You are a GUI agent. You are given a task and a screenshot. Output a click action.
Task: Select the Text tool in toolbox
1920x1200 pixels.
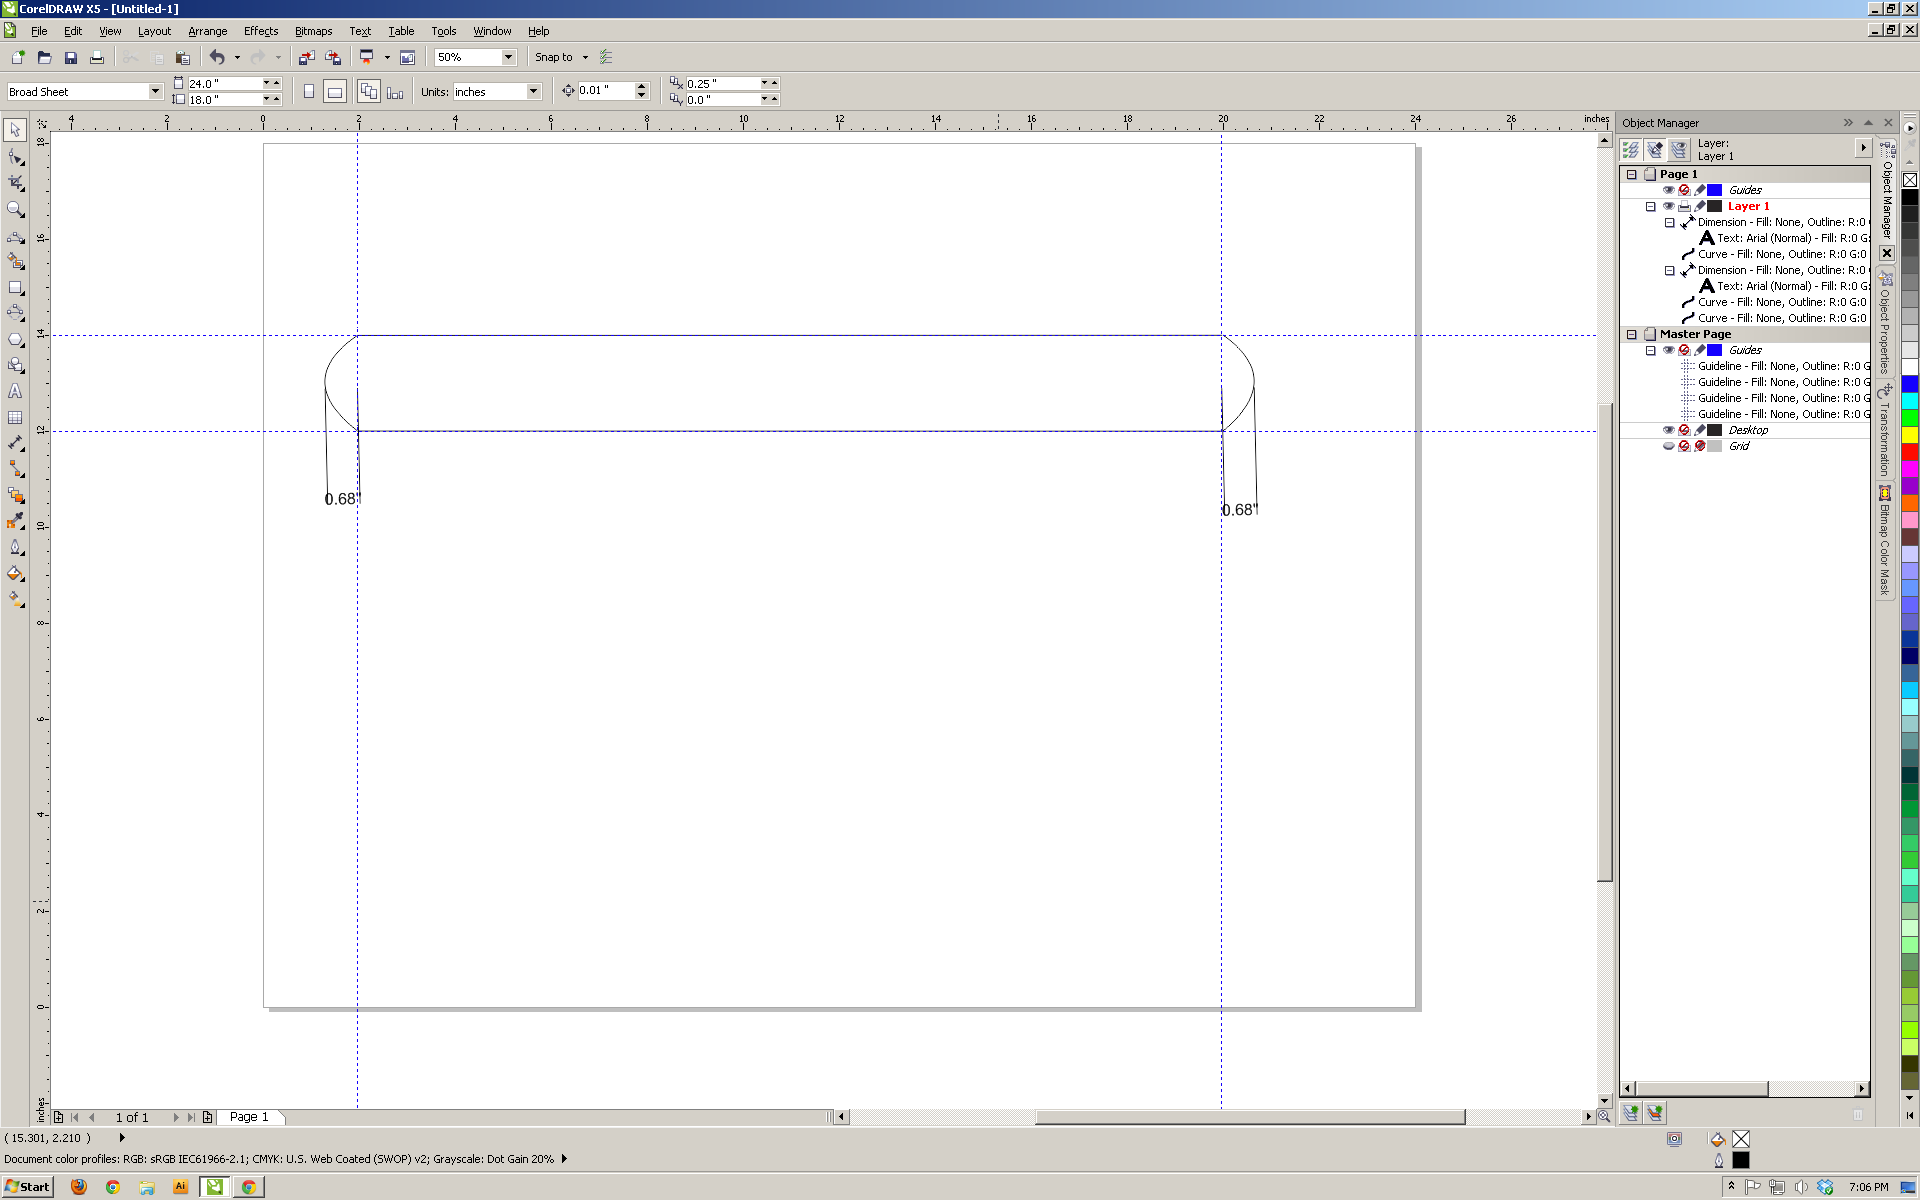pyautogui.click(x=15, y=391)
